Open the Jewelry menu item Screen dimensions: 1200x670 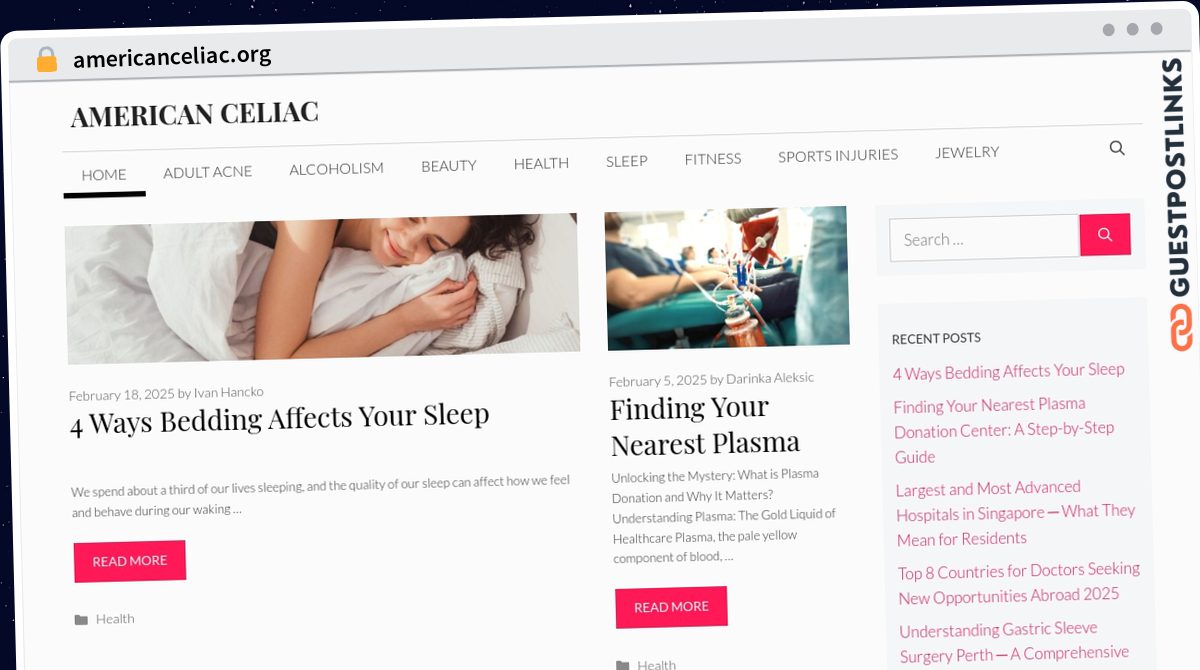(967, 152)
